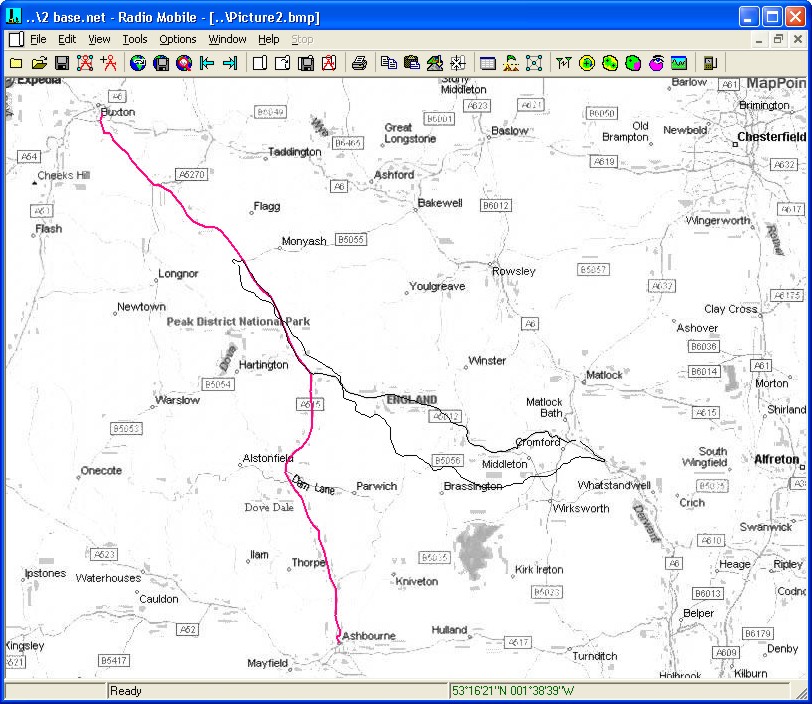This screenshot has height=704, width=812.
Task: Open the Edit menu
Action: [x=67, y=39]
